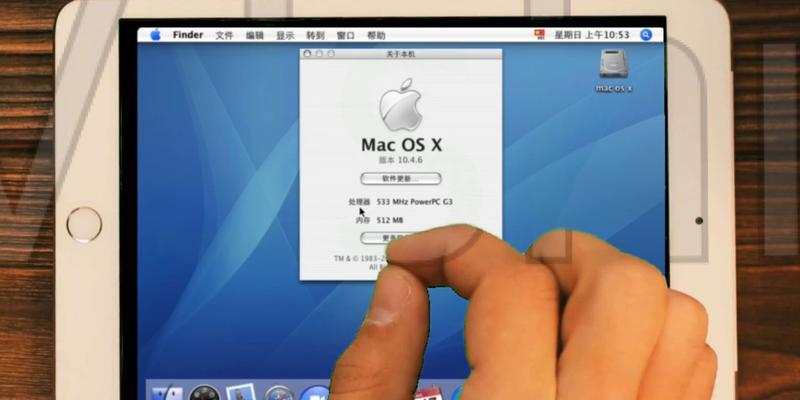Open the 转到 menu
This screenshot has width=800, height=400.
[x=315, y=35]
